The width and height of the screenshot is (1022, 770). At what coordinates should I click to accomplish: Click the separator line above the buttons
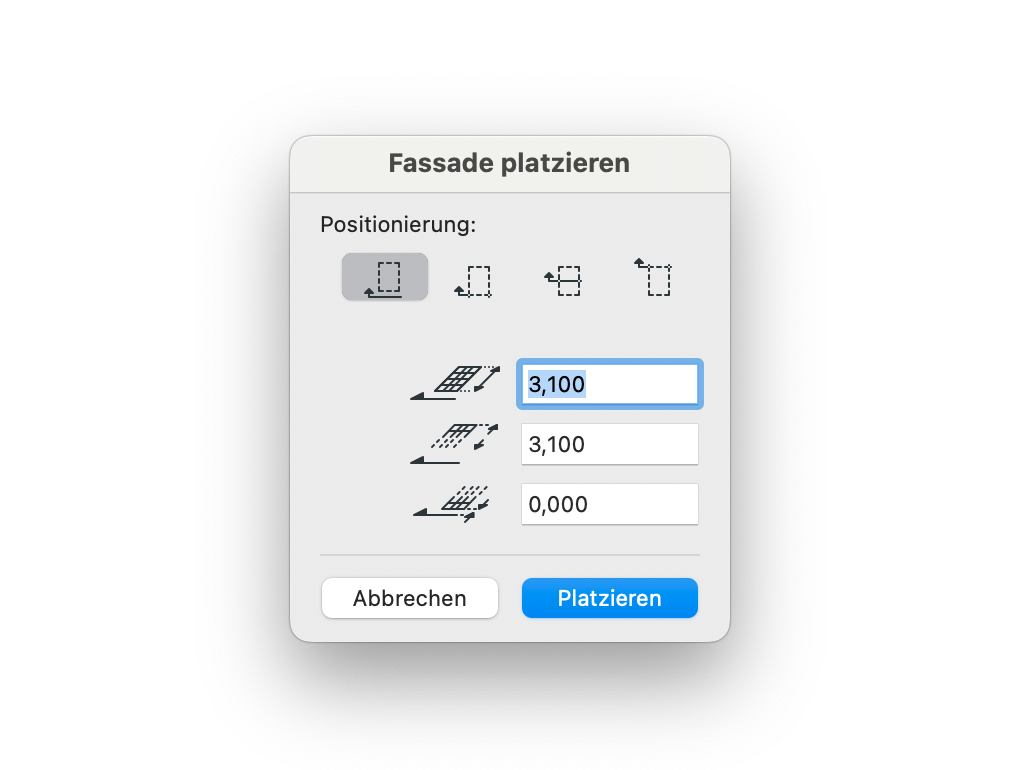coord(510,555)
